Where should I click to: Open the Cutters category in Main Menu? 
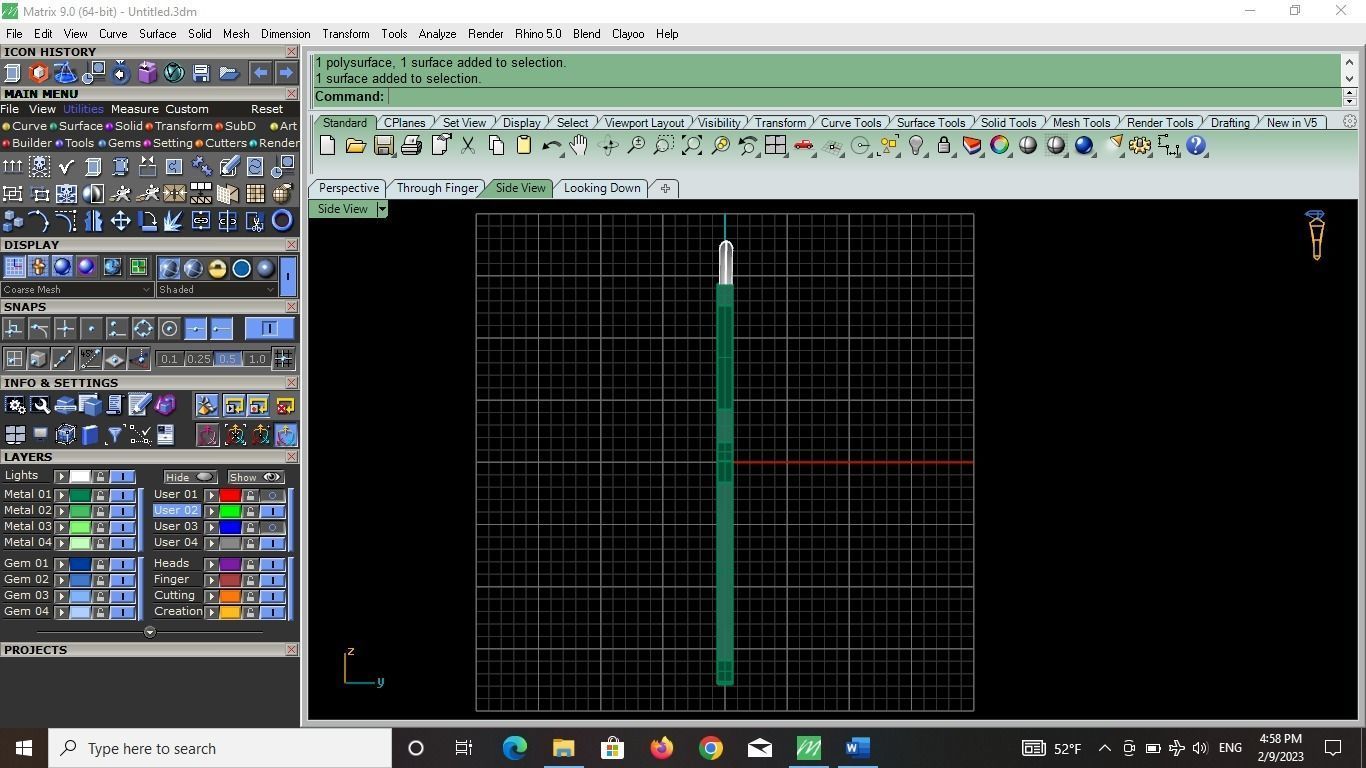click(222, 143)
